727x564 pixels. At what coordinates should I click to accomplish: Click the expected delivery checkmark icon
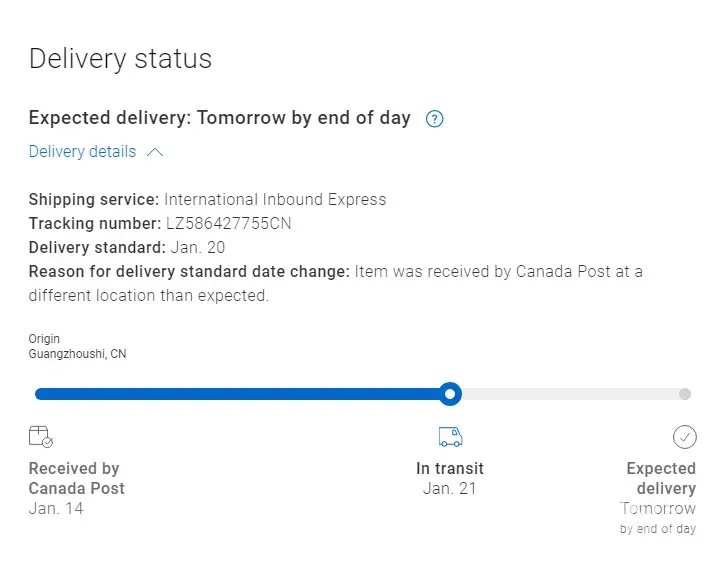tap(684, 437)
